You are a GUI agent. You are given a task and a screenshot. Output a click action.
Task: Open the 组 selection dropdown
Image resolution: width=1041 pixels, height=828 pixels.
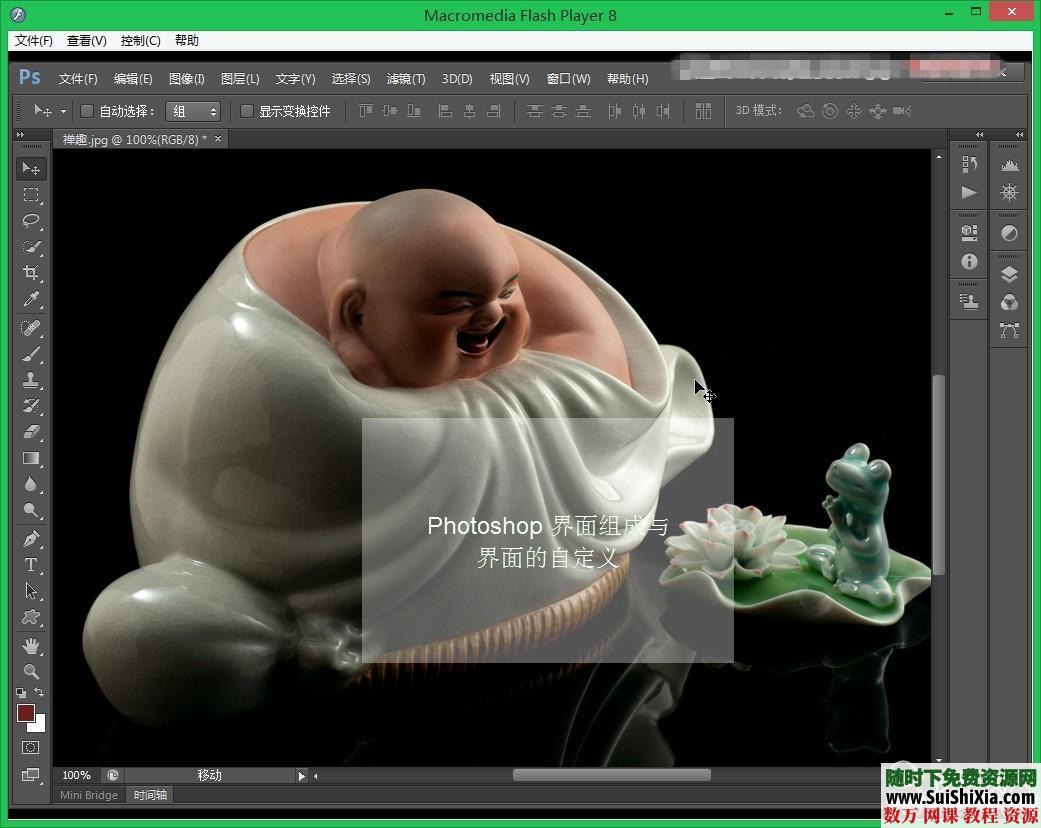pos(193,110)
